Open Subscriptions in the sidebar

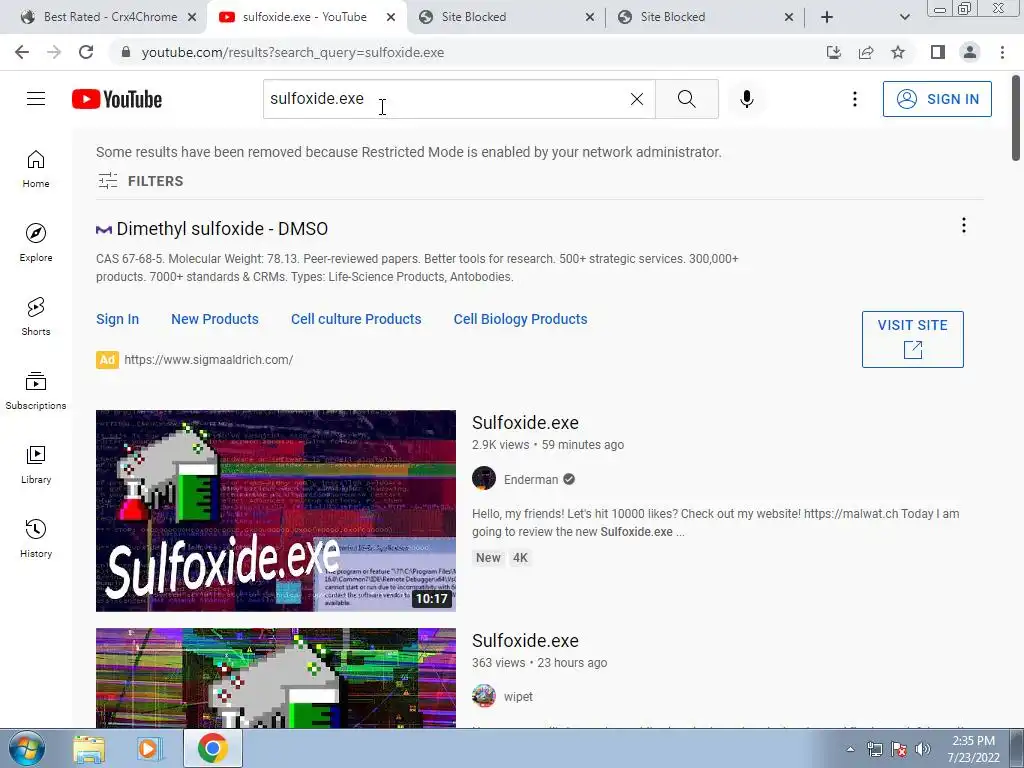pos(36,391)
